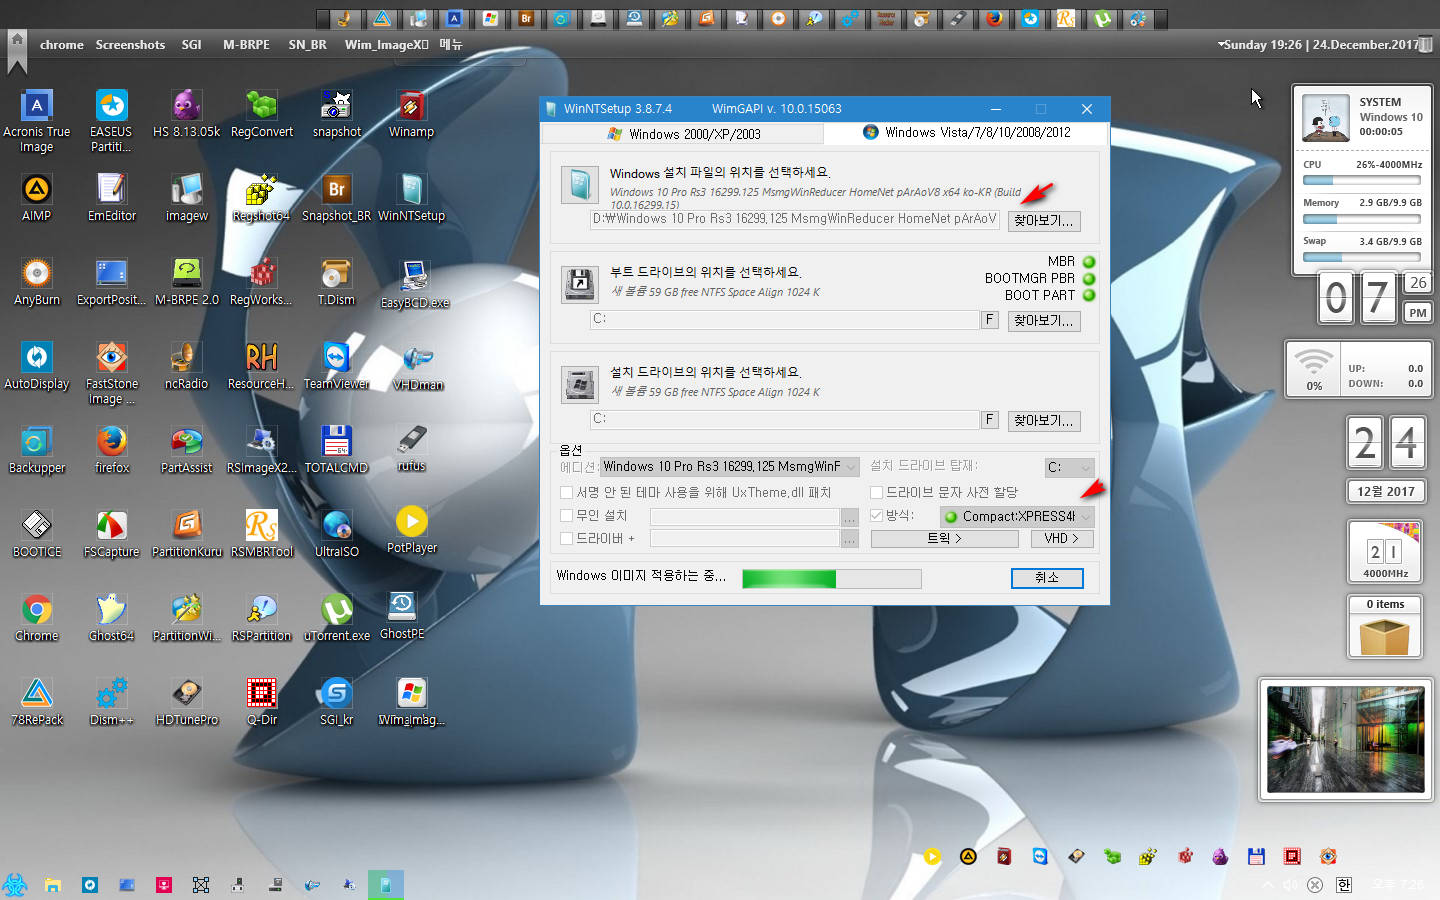The width and height of the screenshot is (1440, 900).
Task: Open Q-Dir desktop icon
Action: click(x=262, y=701)
